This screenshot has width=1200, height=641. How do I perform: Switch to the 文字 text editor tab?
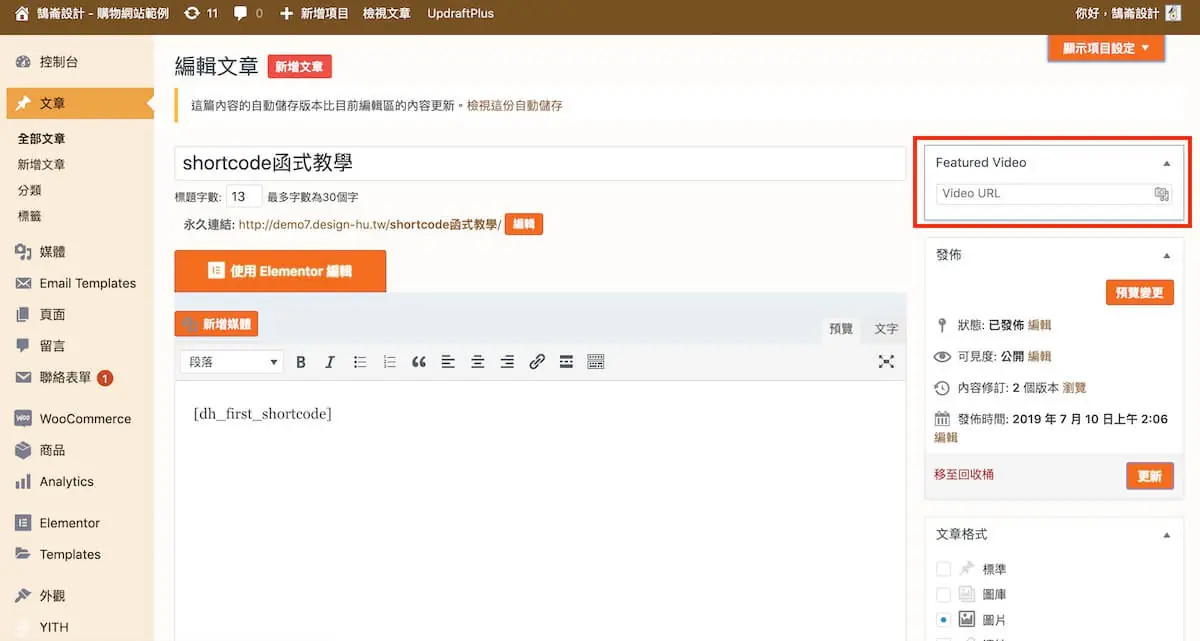tap(886, 329)
